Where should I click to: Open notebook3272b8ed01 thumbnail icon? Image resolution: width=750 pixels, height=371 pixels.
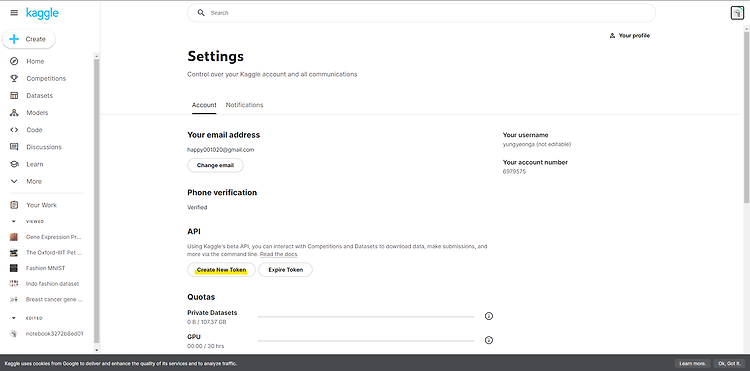pyautogui.click(x=14, y=334)
